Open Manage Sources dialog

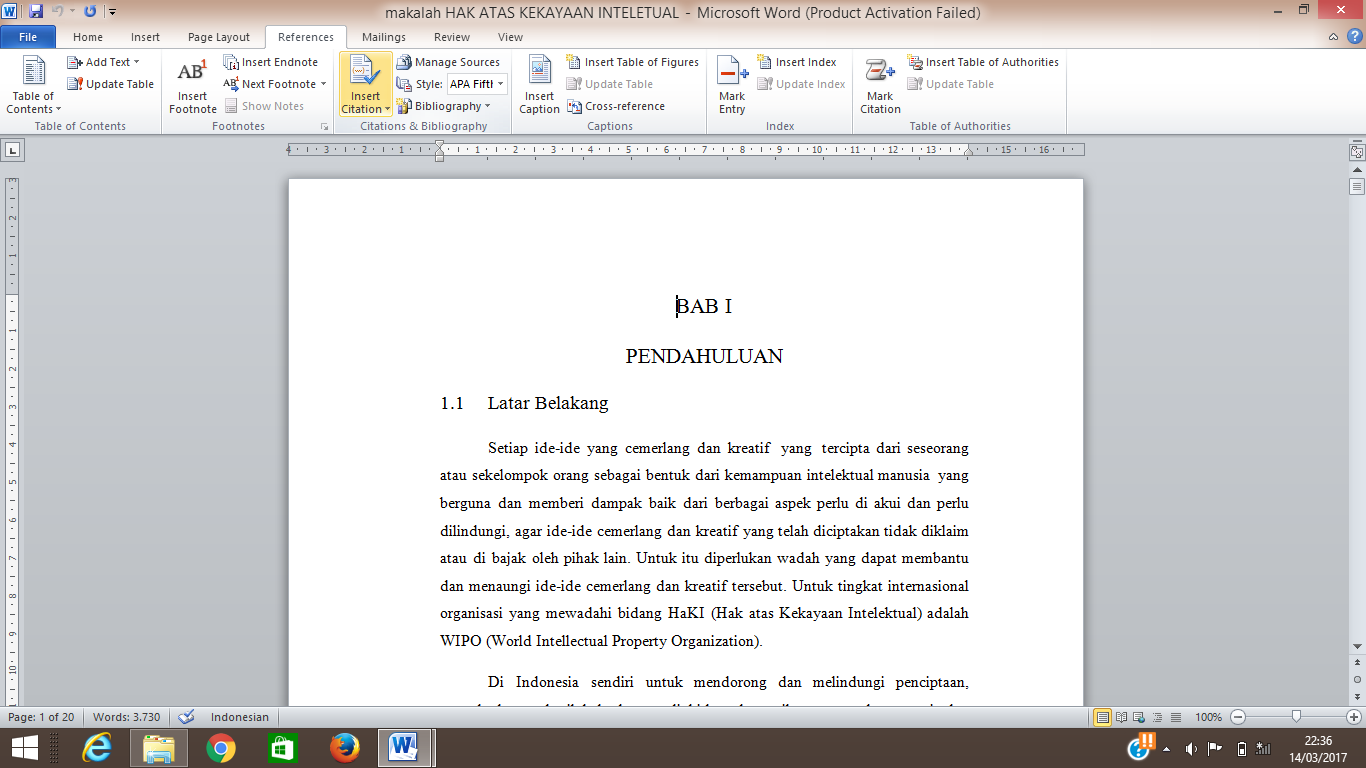449,62
